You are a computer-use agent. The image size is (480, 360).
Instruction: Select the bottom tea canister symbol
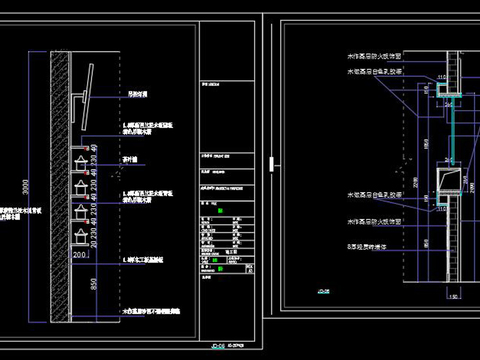pos(81,236)
